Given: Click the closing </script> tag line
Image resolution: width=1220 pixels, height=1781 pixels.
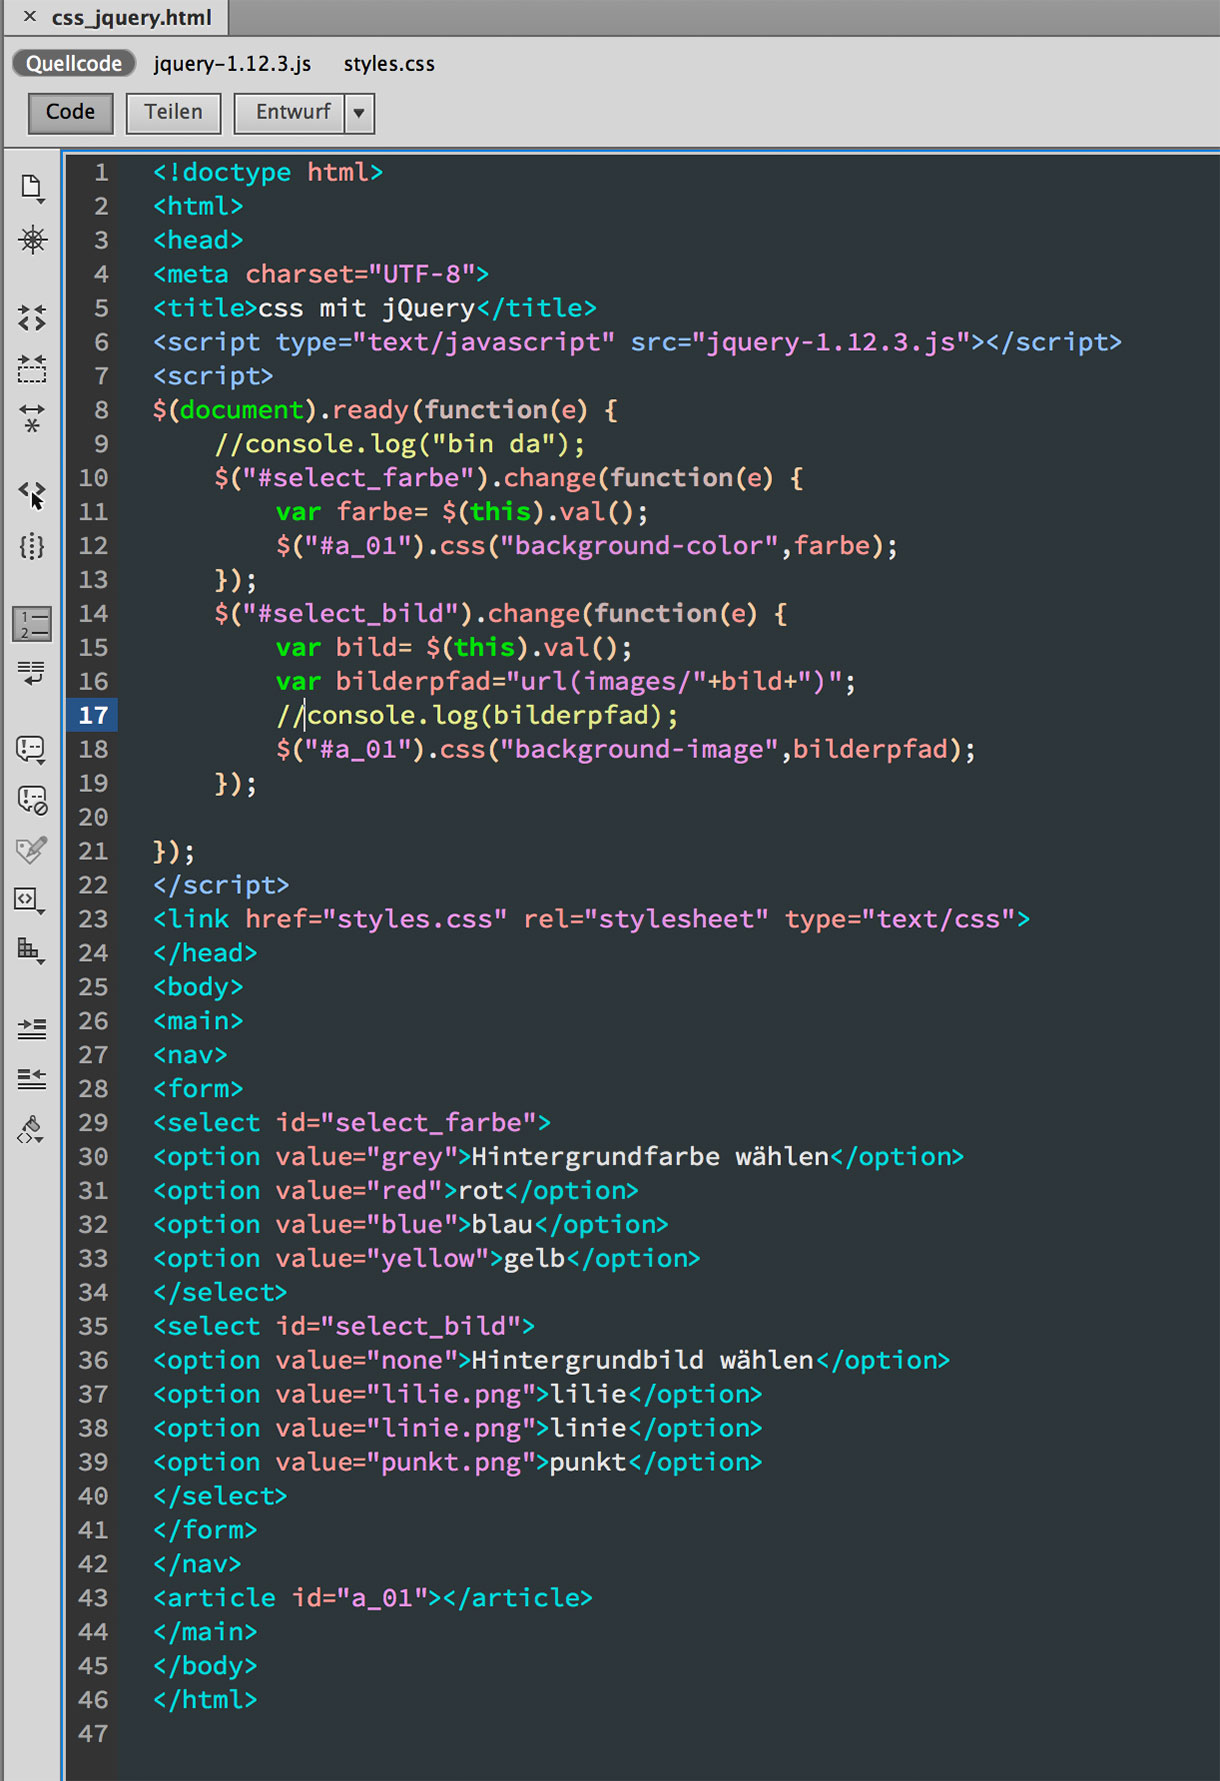Looking at the screenshot, I should point(221,885).
